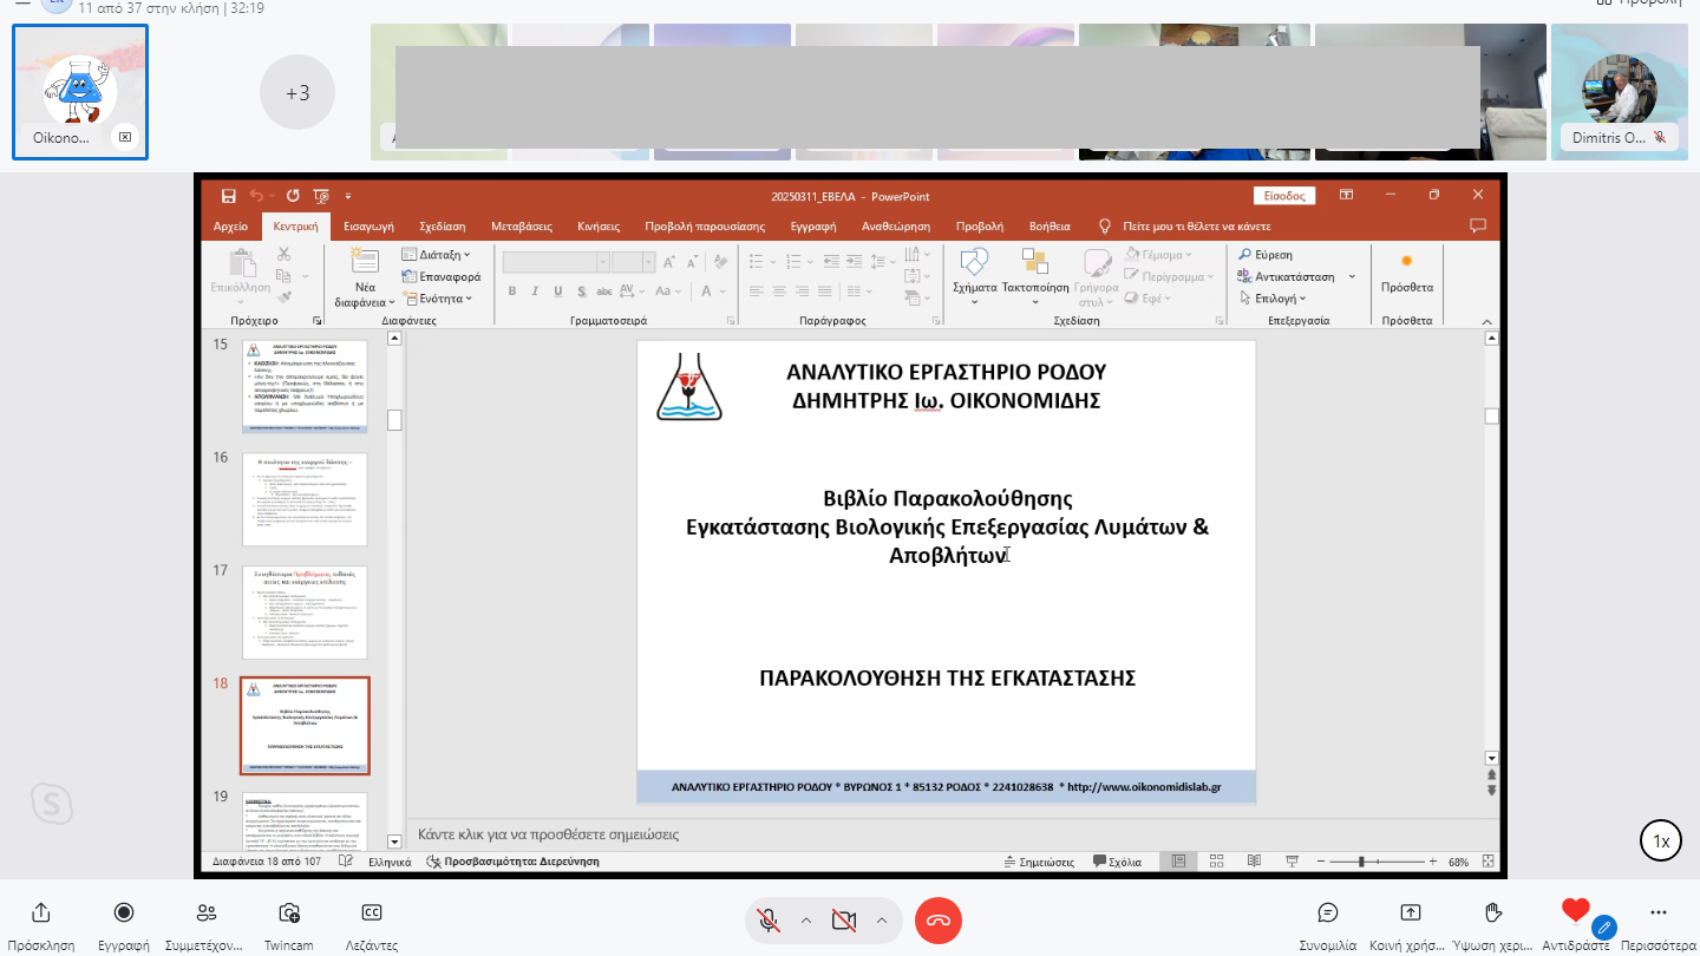Image resolution: width=1700 pixels, height=956 pixels.
Task: Open spell check icon in status bar
Action: [345, 861]
